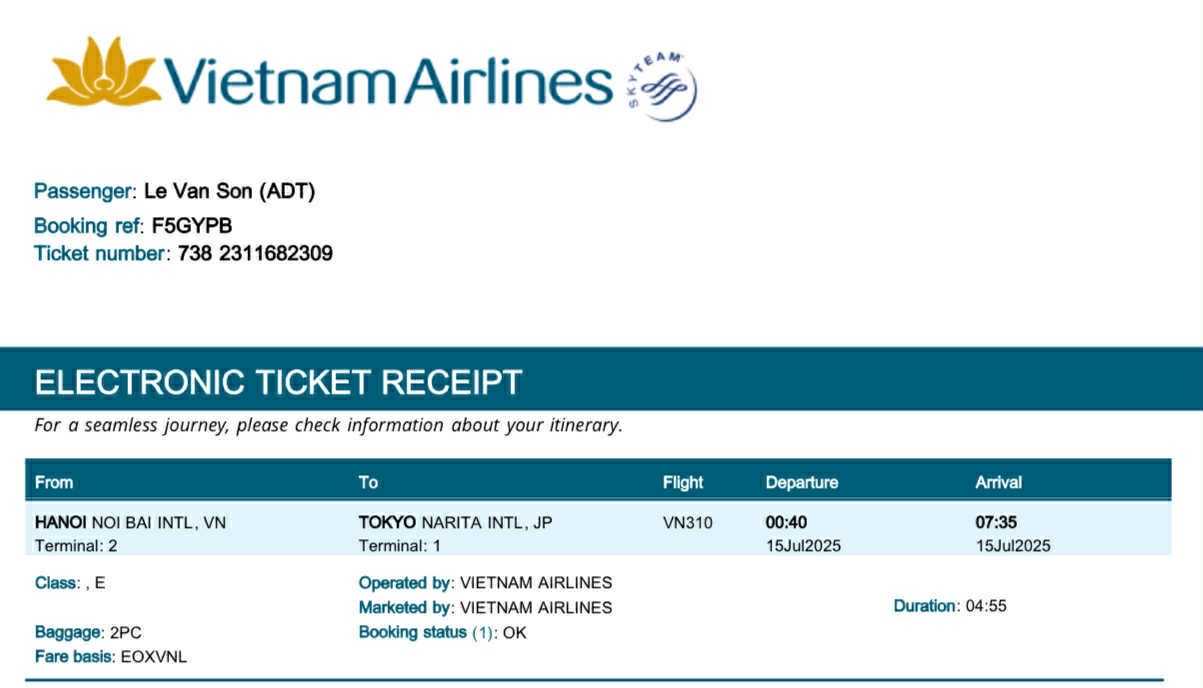The height and width of the screenshot is (688, 1203).
Task: Click flight number VN310
Action: pos(688,522)
